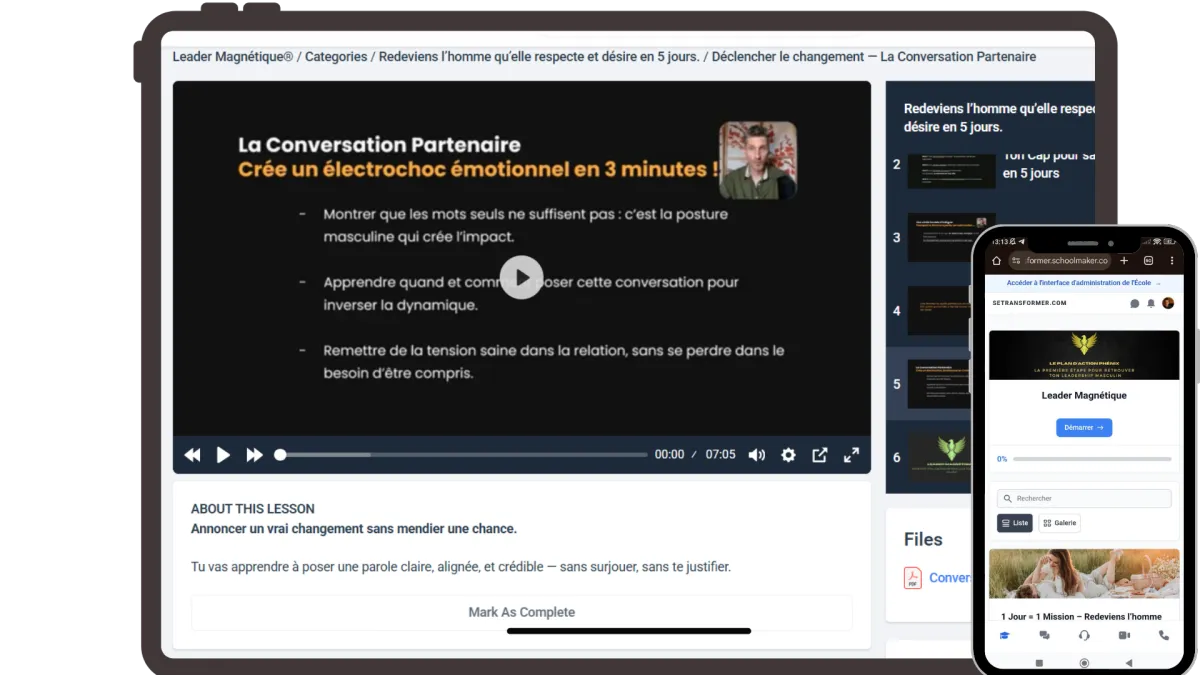The image size is (1200, 675).
Task: Tap the Rechercher search field
Action: [x=1084, y=498]
